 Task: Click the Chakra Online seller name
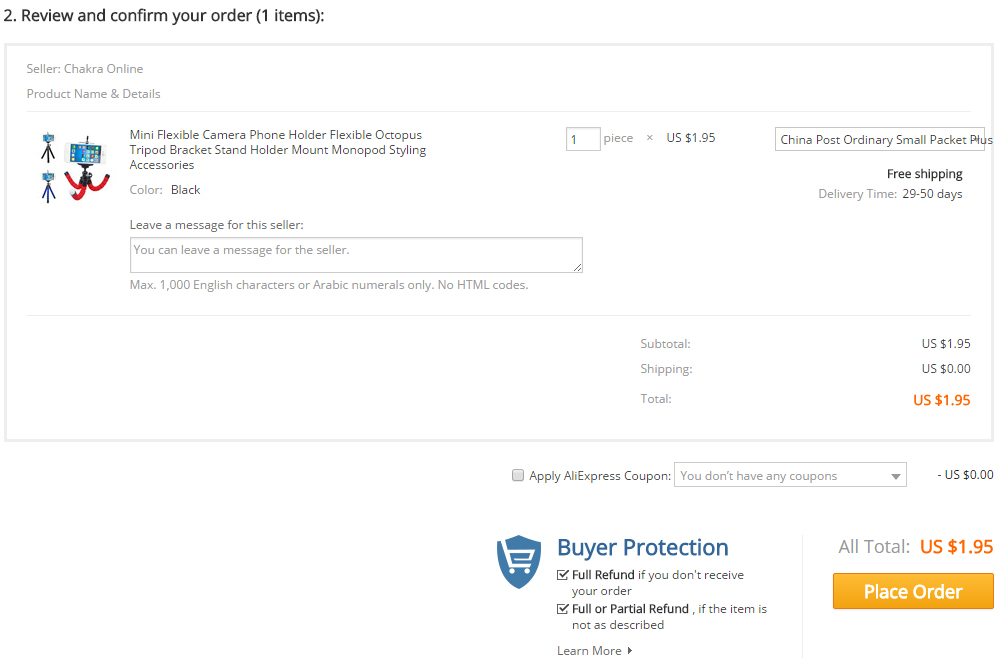click(103, 69)
